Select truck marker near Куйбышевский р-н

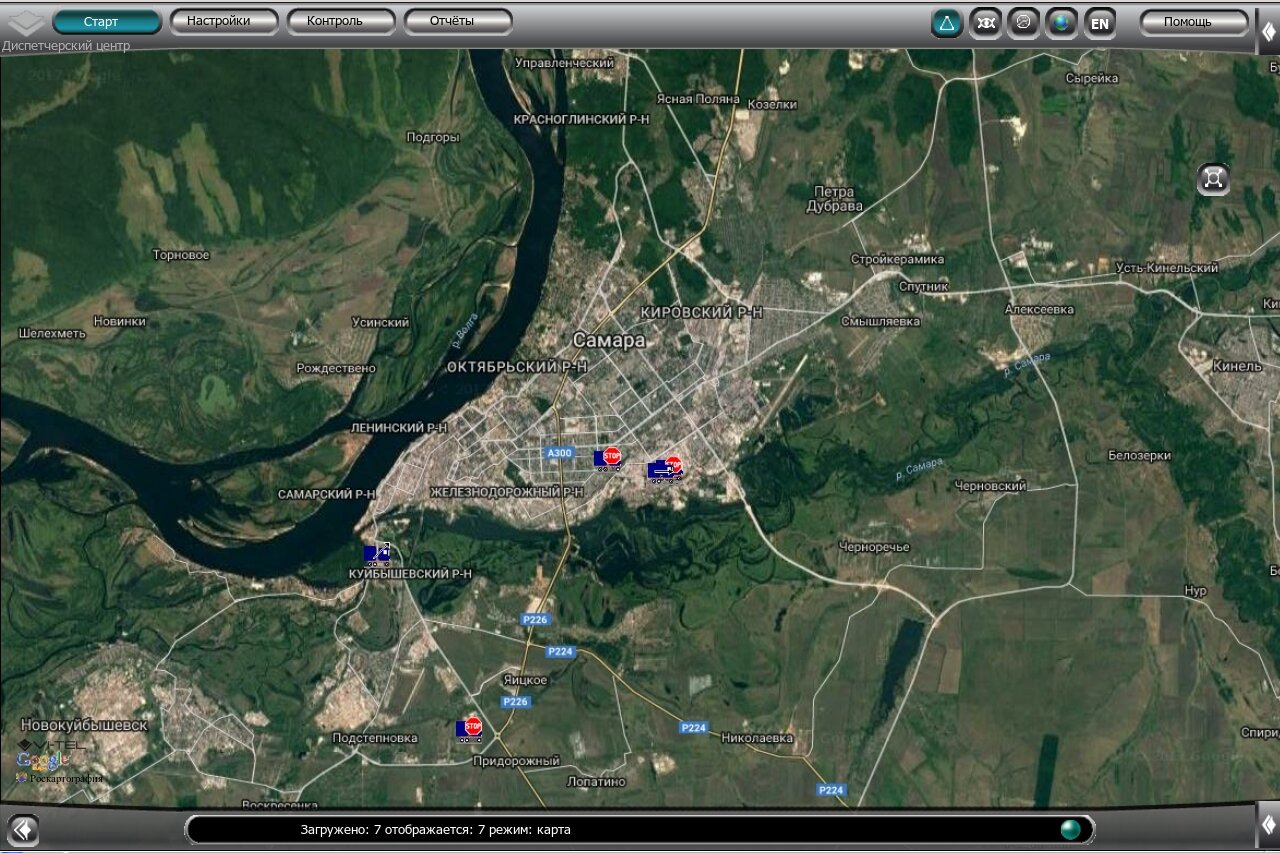[x=377, y=556]
